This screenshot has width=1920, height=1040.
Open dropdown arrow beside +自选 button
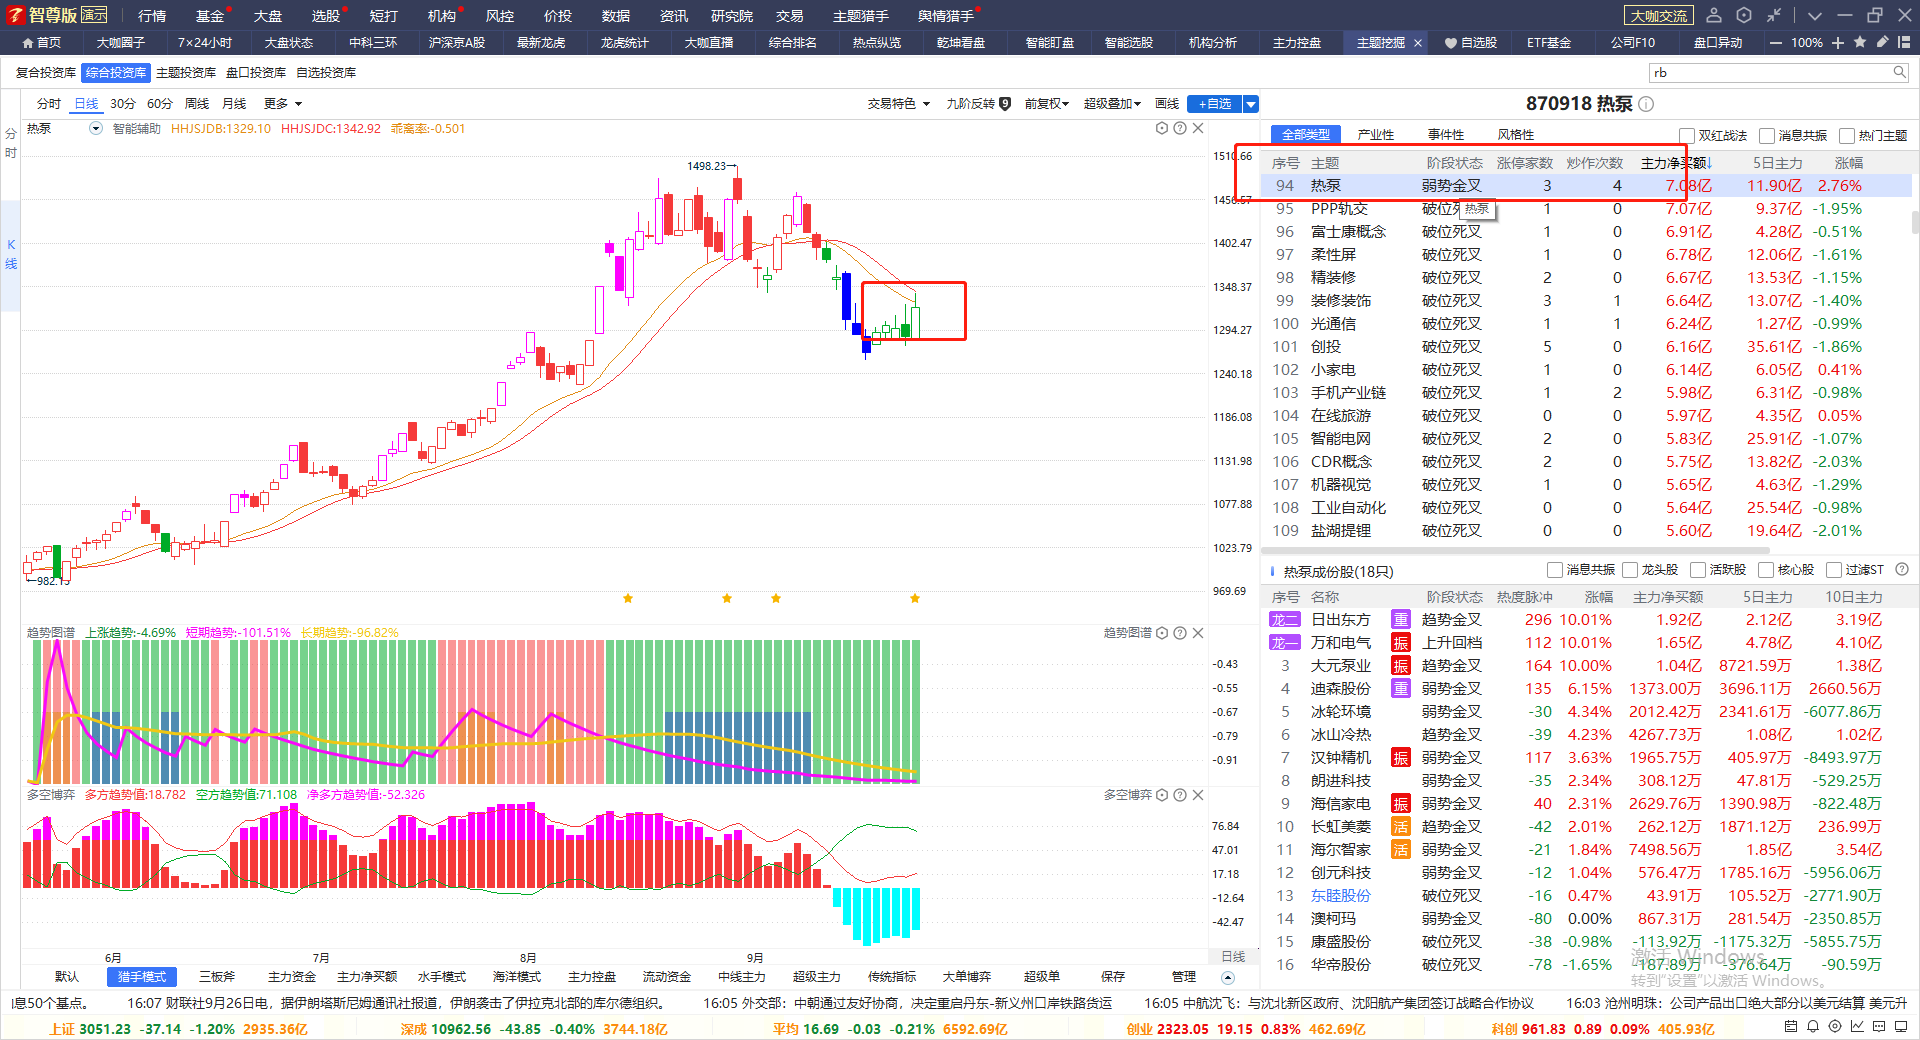pos(1251,104)
